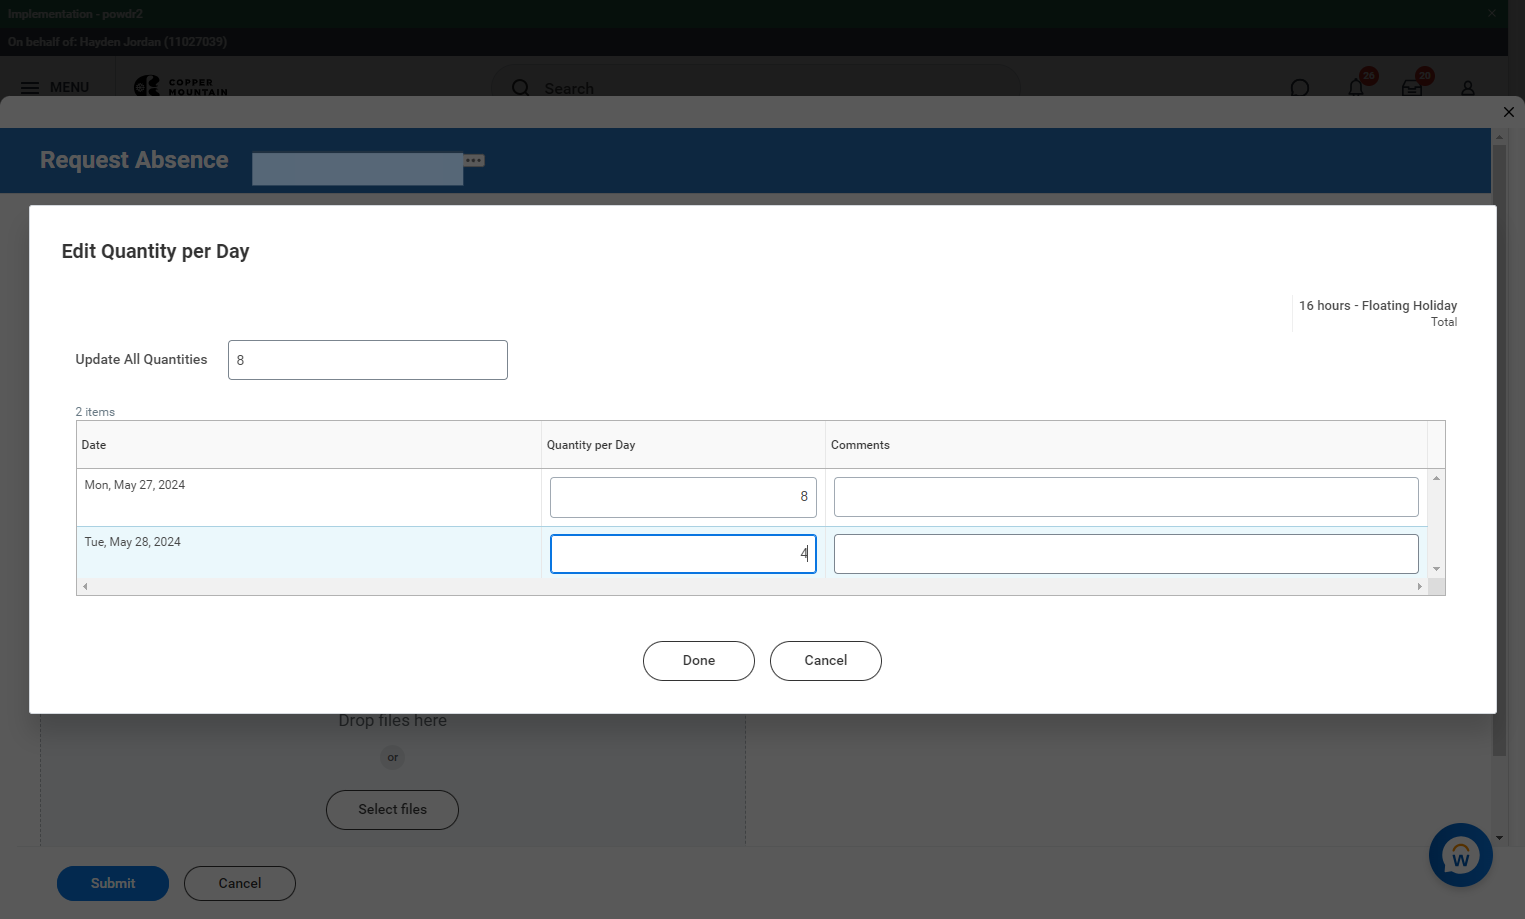The image size is (1525, 919).
Task: Click comments field for Mon, May 27
Action: pos(1126,497)
